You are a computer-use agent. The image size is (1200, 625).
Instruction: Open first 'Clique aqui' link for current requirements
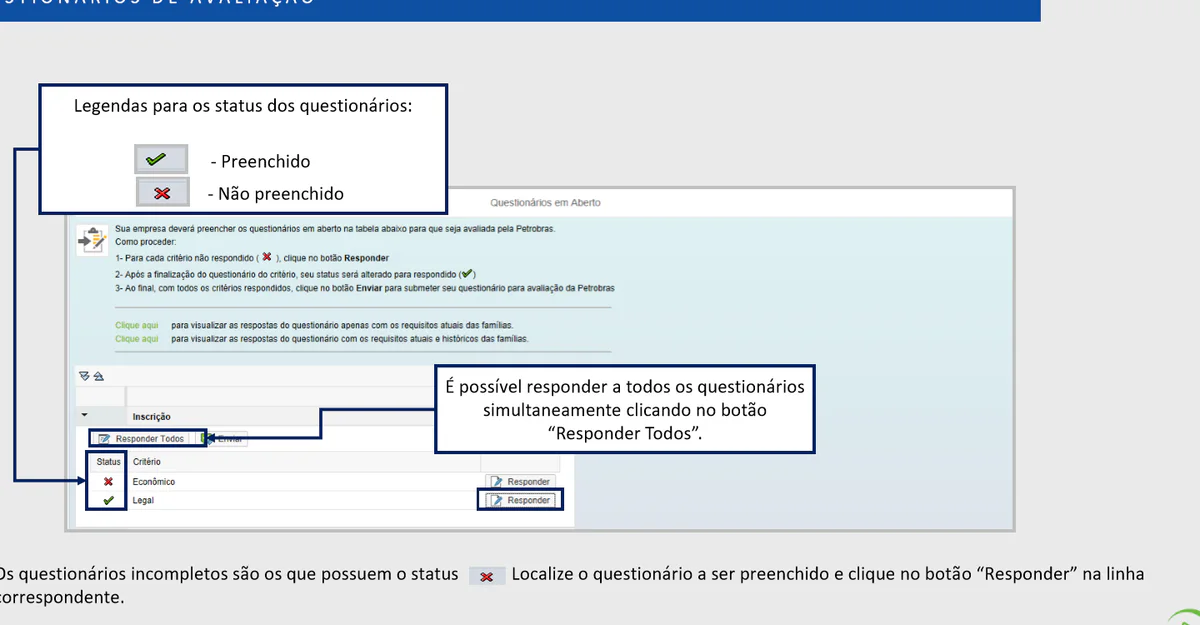coord(137,326)
